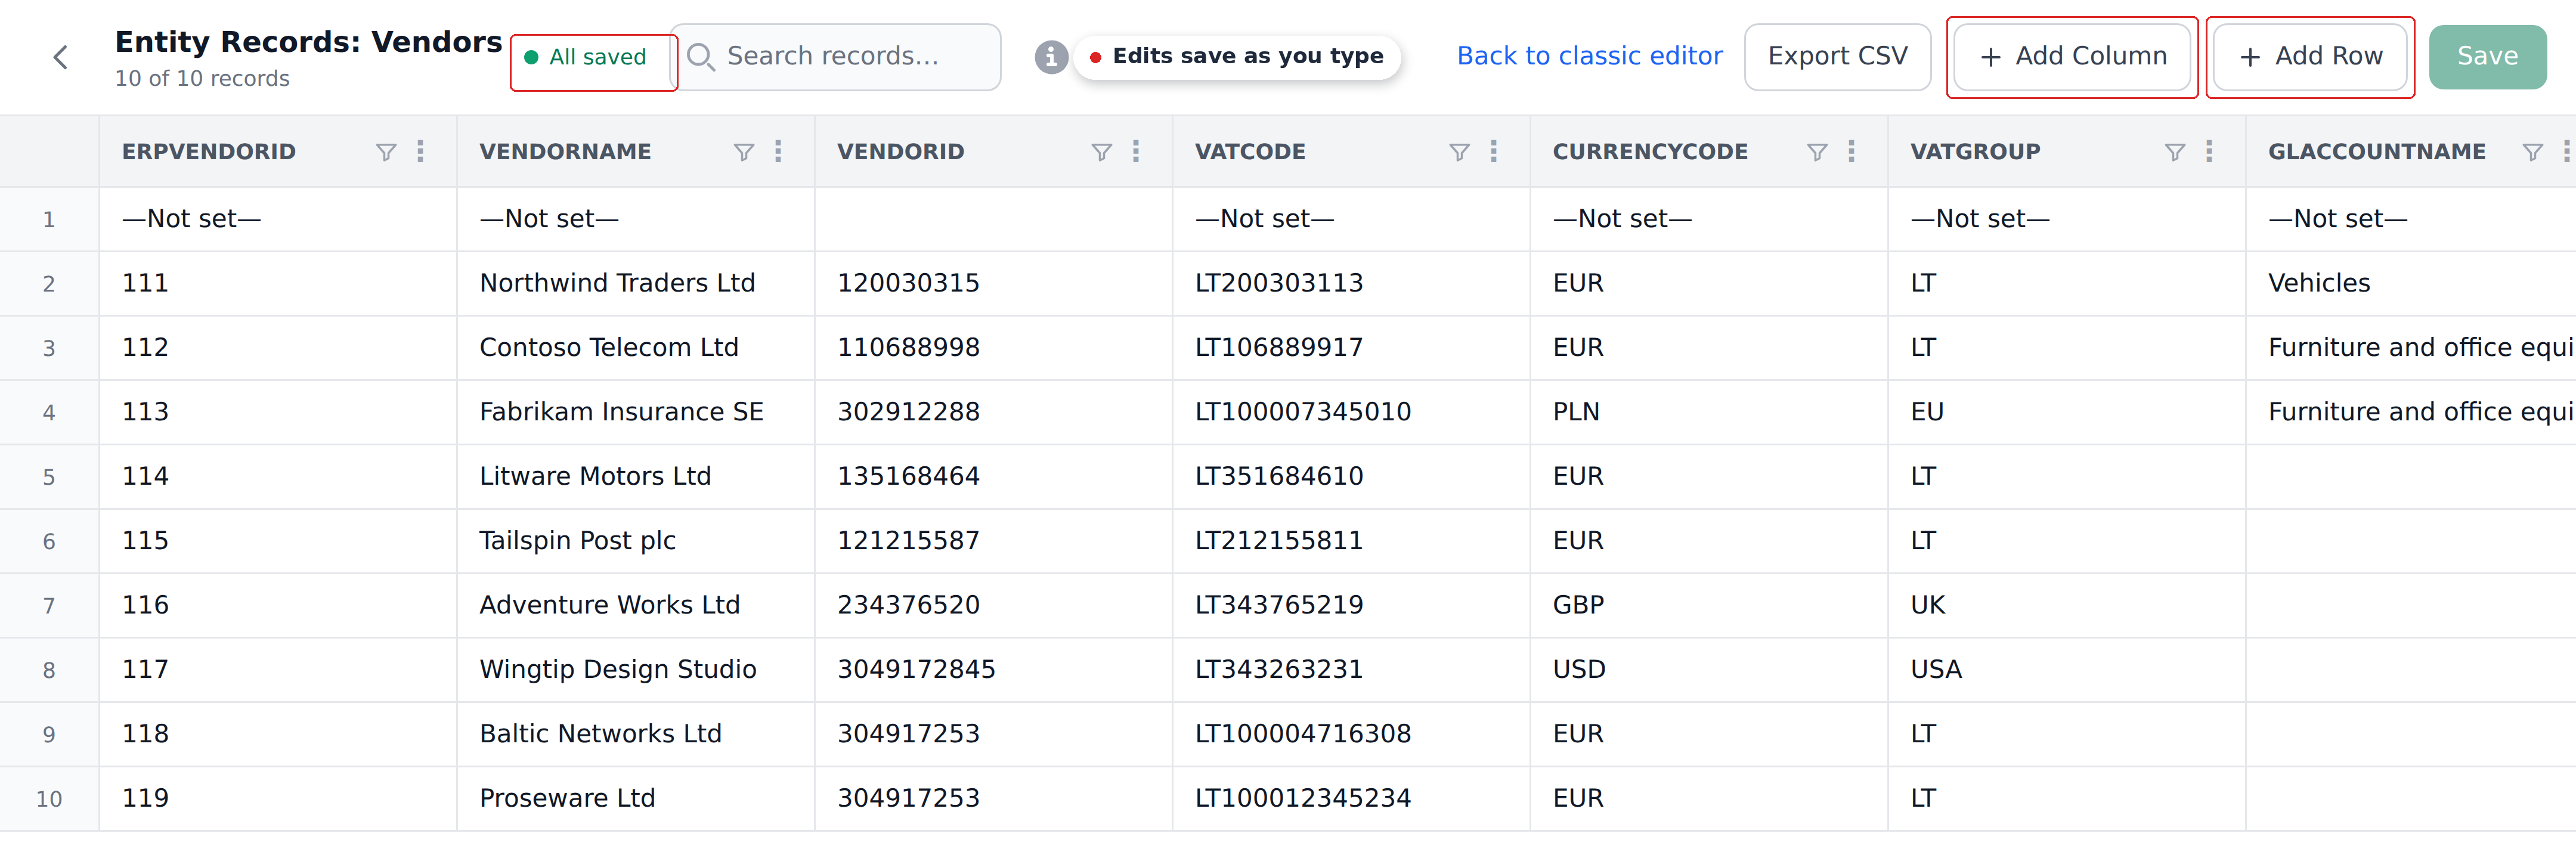The width and height of the screenshot is (2576, 855).
Task: Select the USD currency cell
Action: coord(1709,670)
